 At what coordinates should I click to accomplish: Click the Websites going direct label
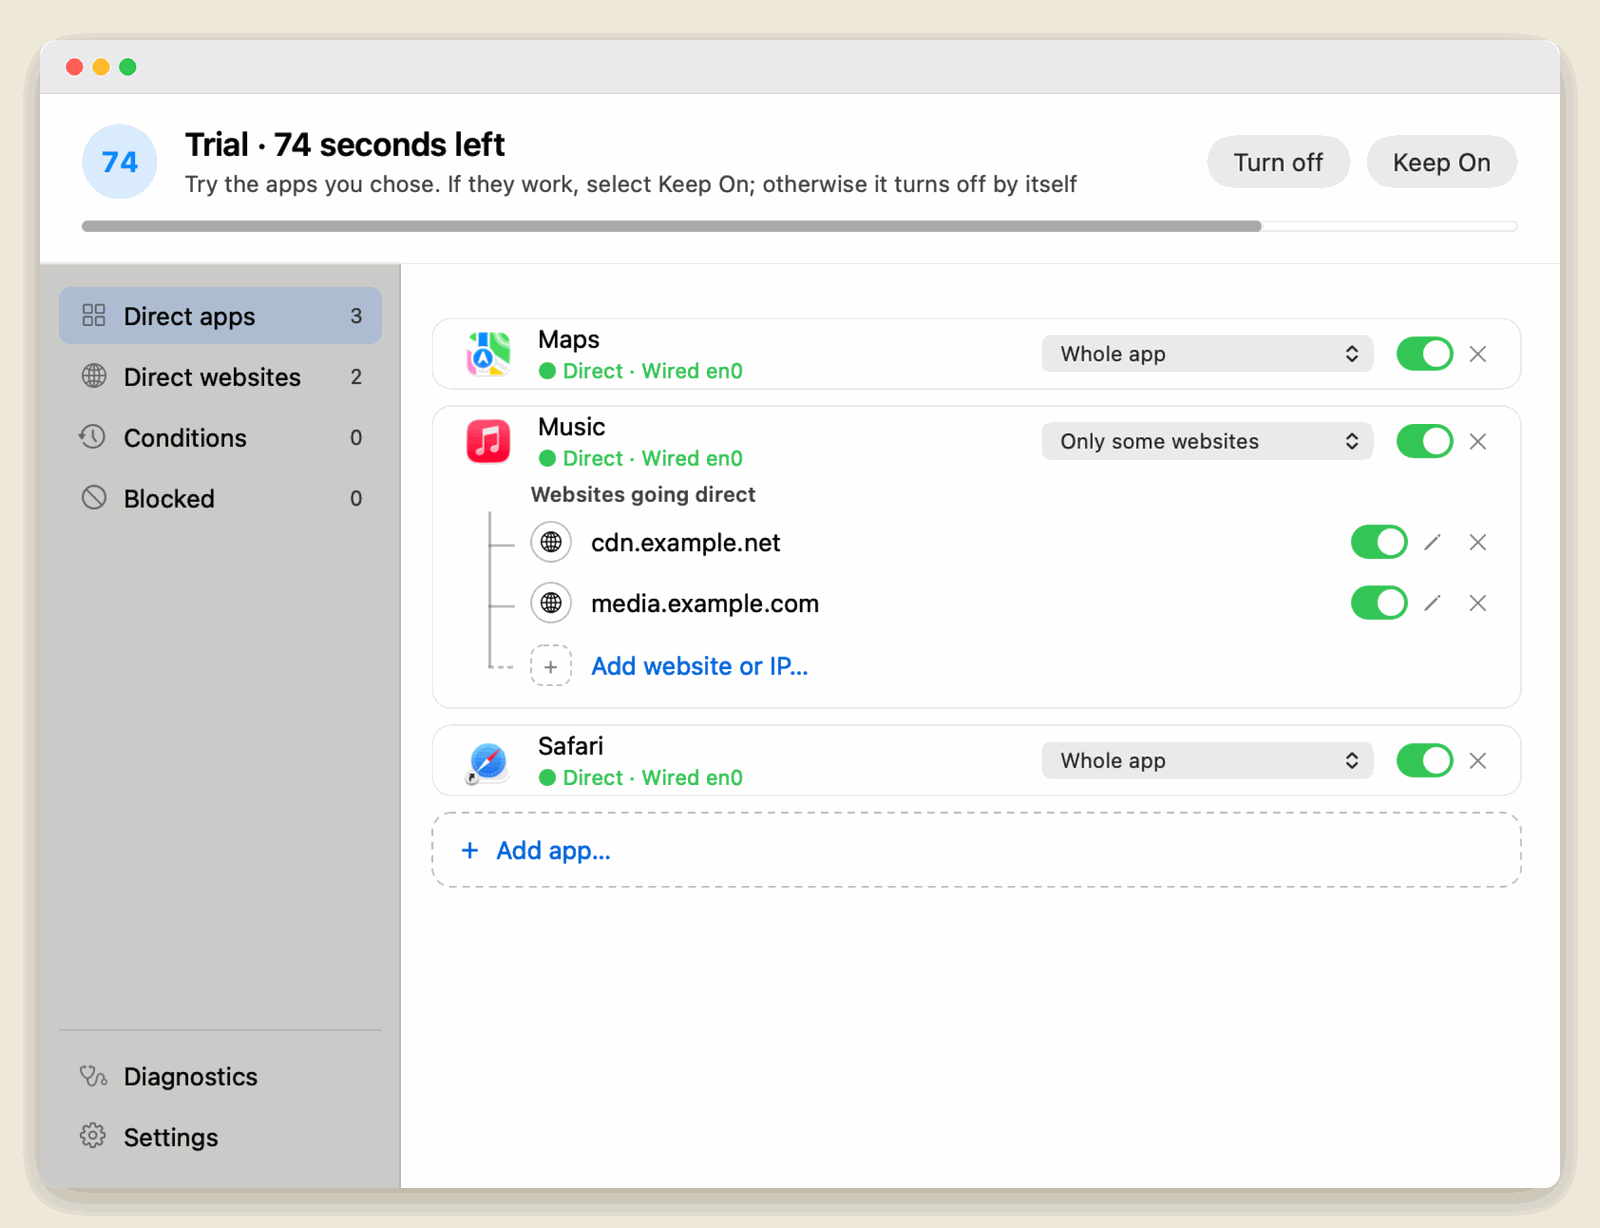pos(643,494)
